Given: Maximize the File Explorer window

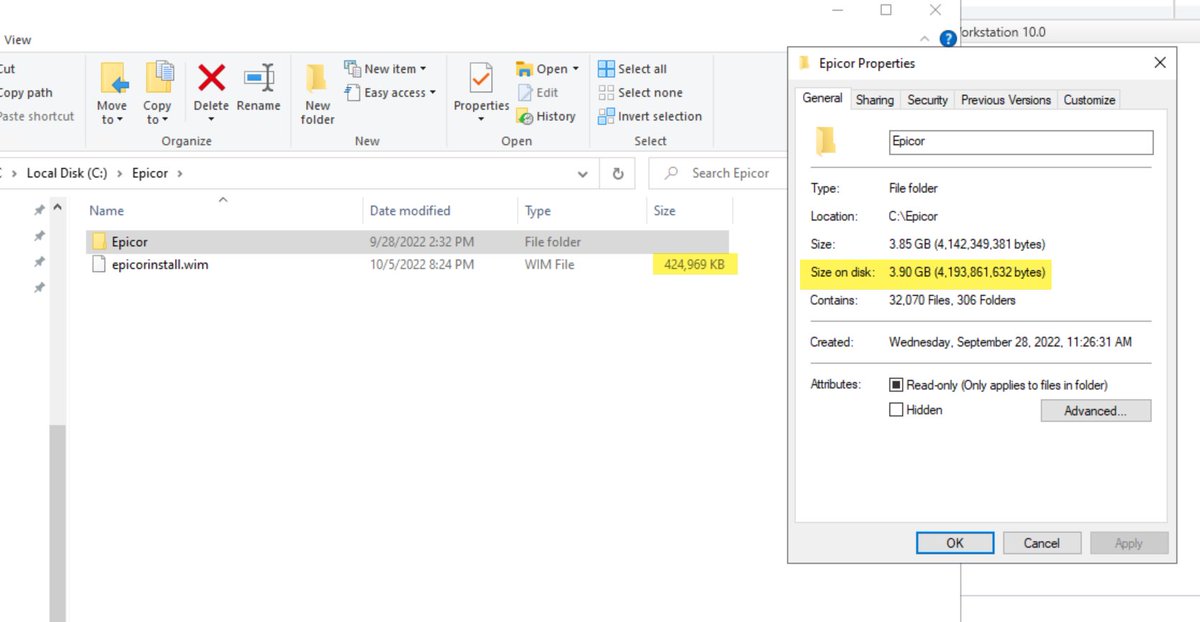Looking at the screenshot, I should (886, 10).
